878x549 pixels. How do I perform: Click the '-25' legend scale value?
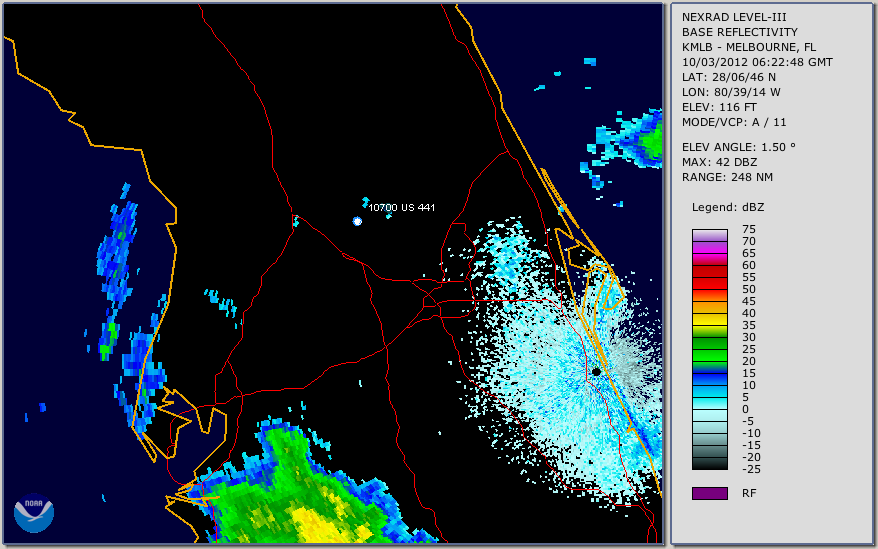pyautogui.click(x=751, y=469)
